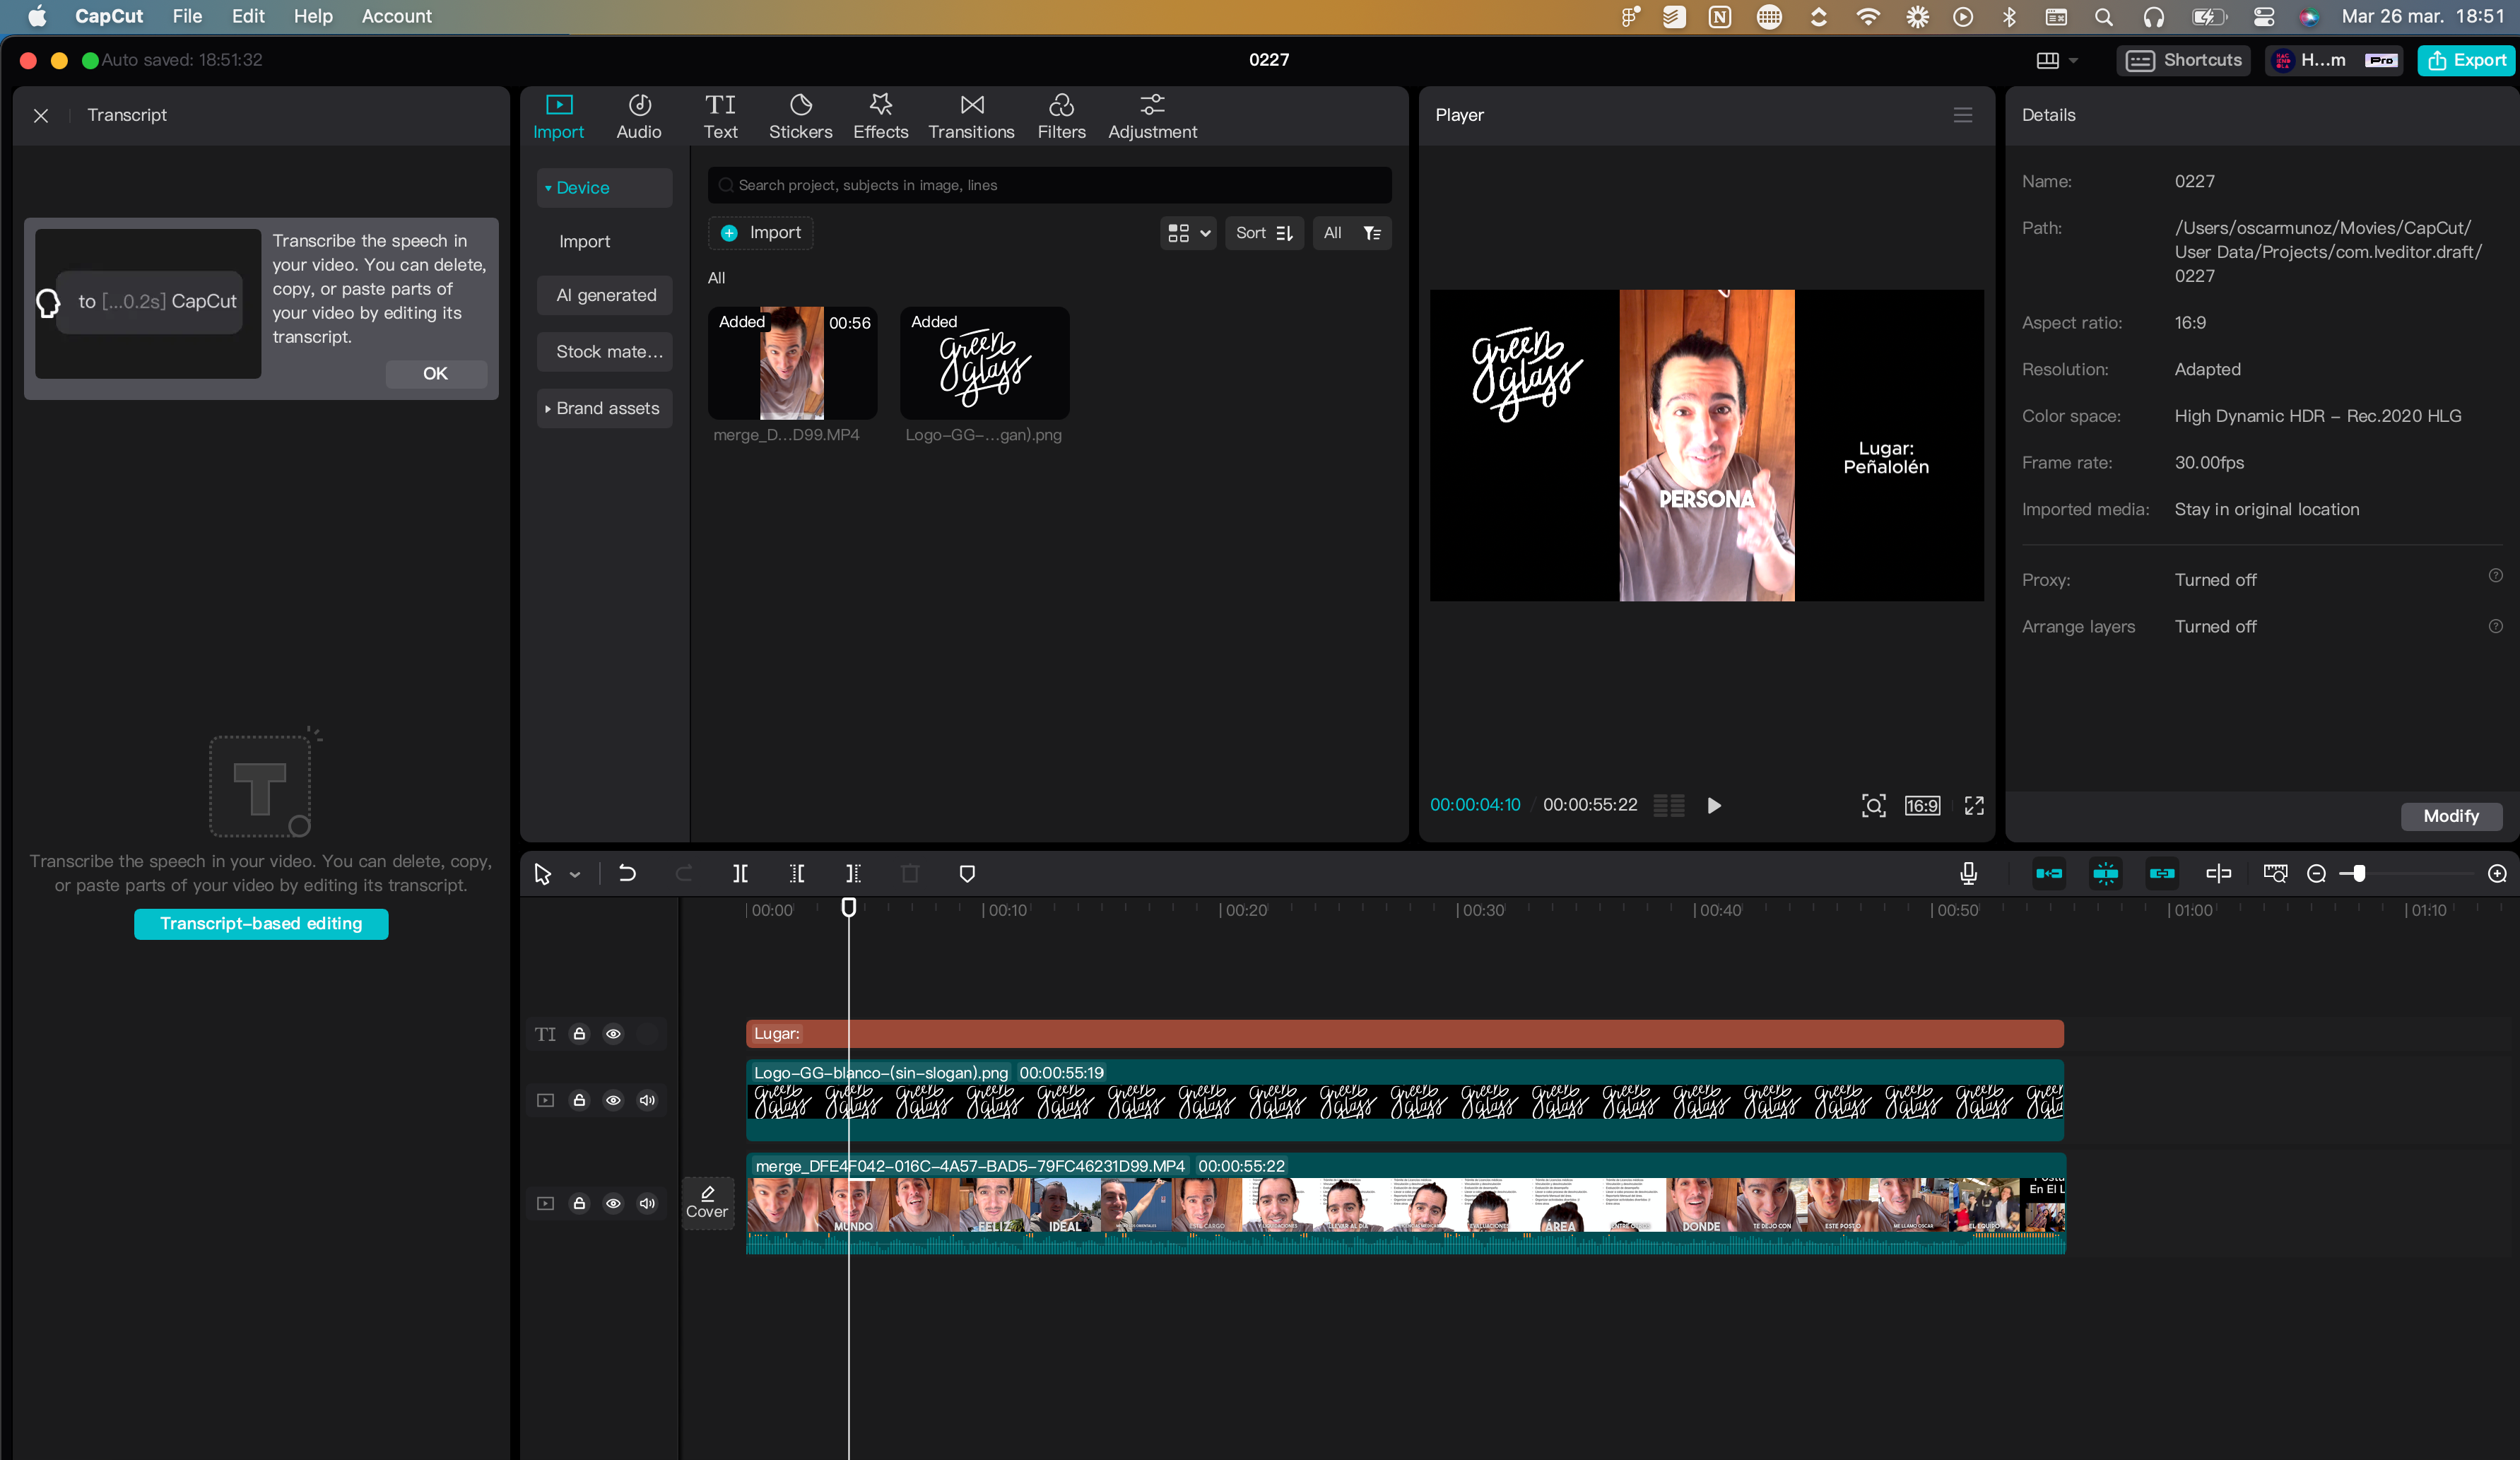
Task: Hide the Lugar text track with eye icon
Action: [x=613, y=1033]
